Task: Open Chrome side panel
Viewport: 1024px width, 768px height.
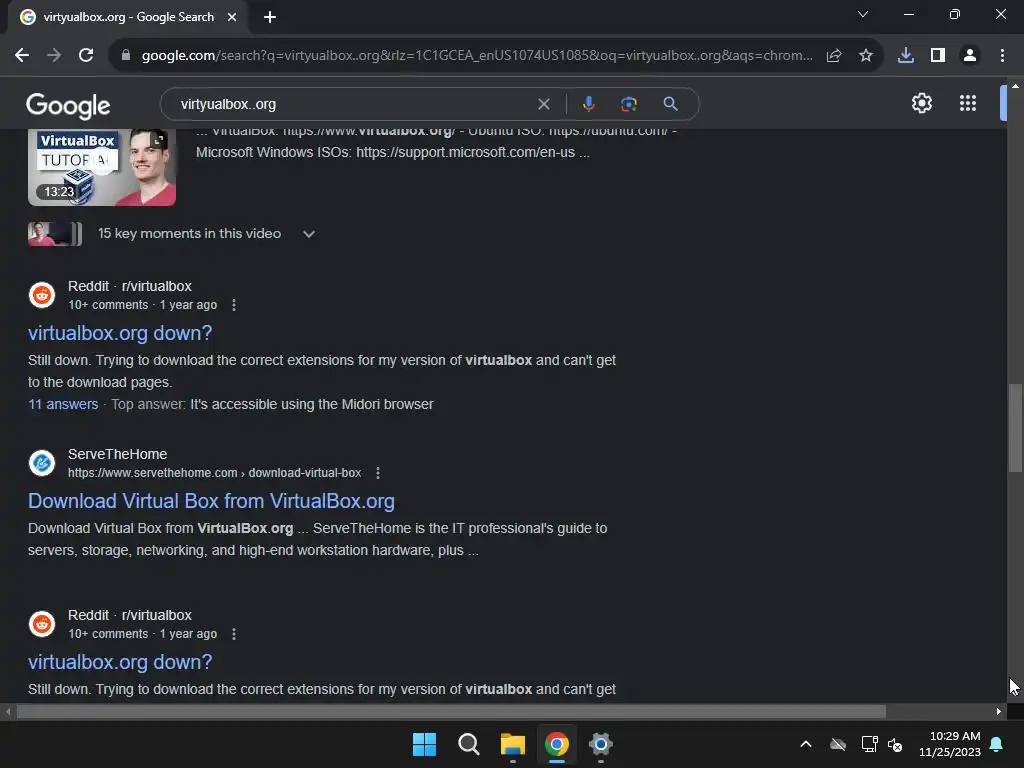Action: [x=938, y=56]
